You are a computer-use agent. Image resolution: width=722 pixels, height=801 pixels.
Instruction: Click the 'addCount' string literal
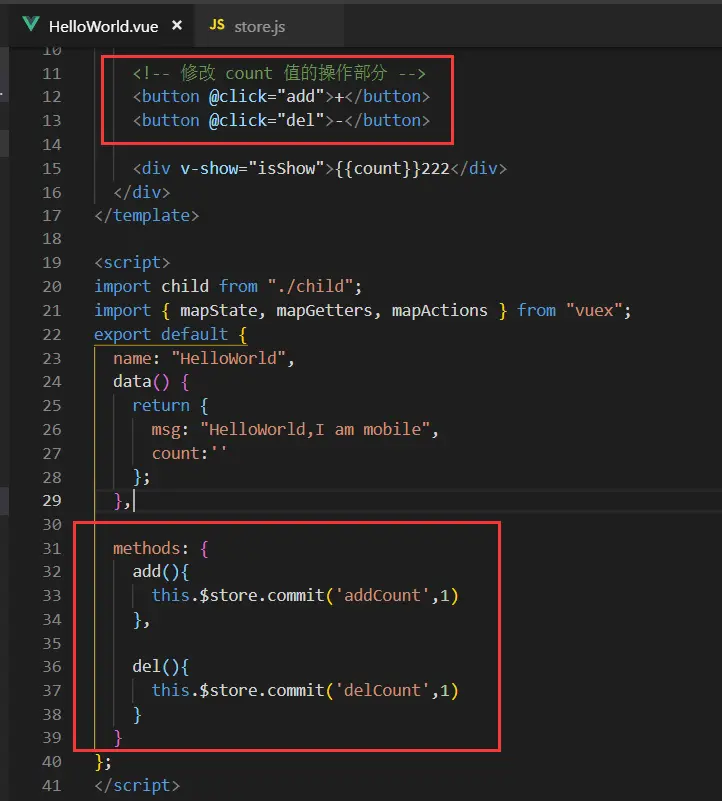click(382, 595)
